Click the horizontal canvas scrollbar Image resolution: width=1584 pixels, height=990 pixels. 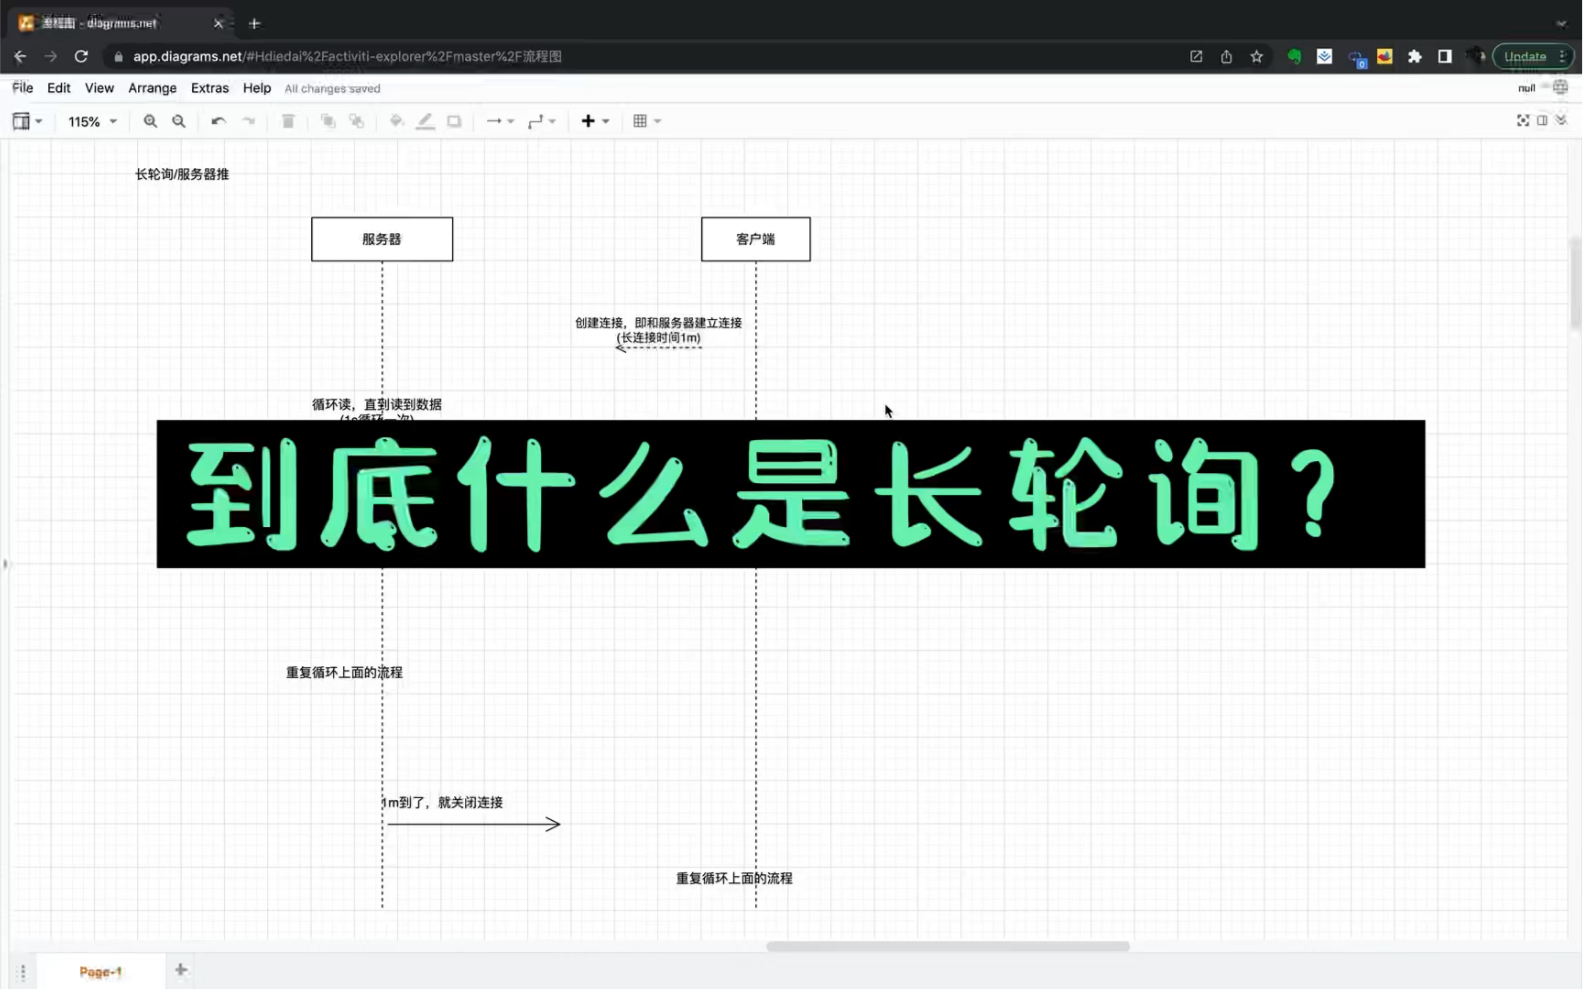948,946
